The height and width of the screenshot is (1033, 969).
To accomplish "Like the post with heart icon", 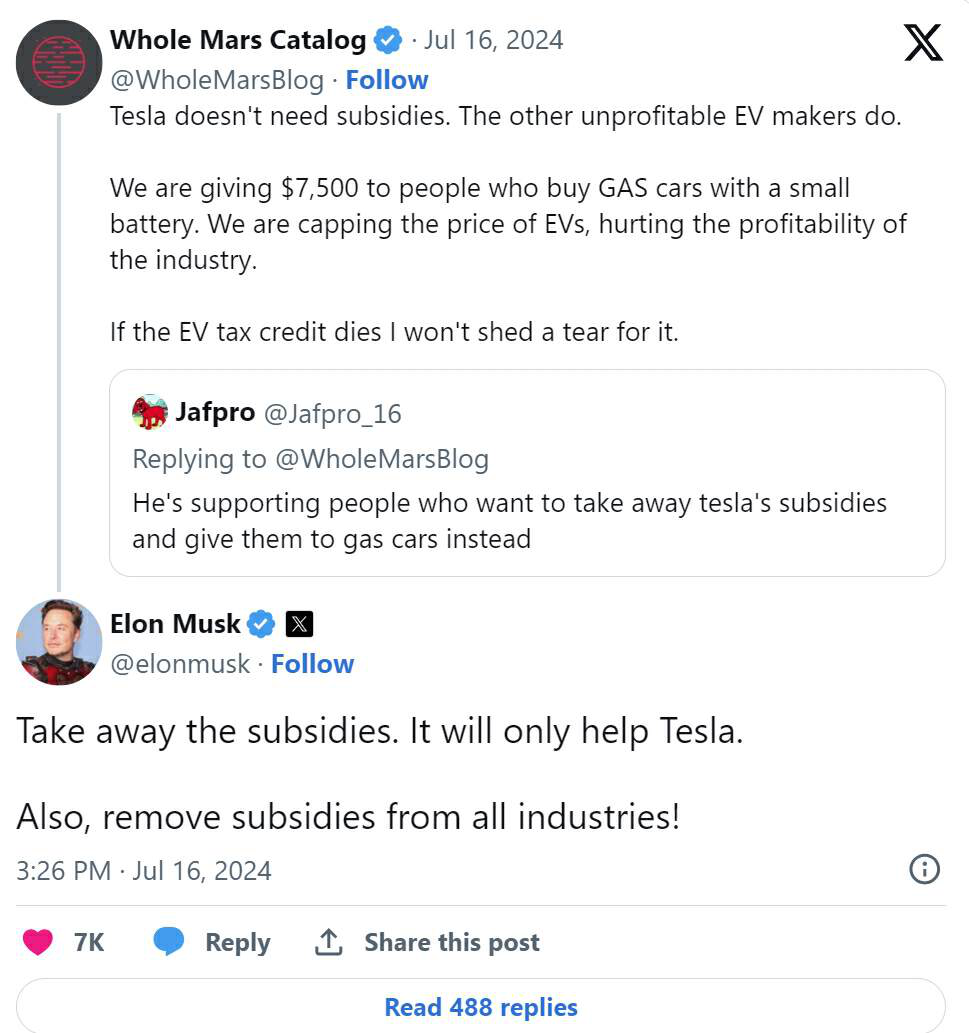I will click(x=38, y=942).
